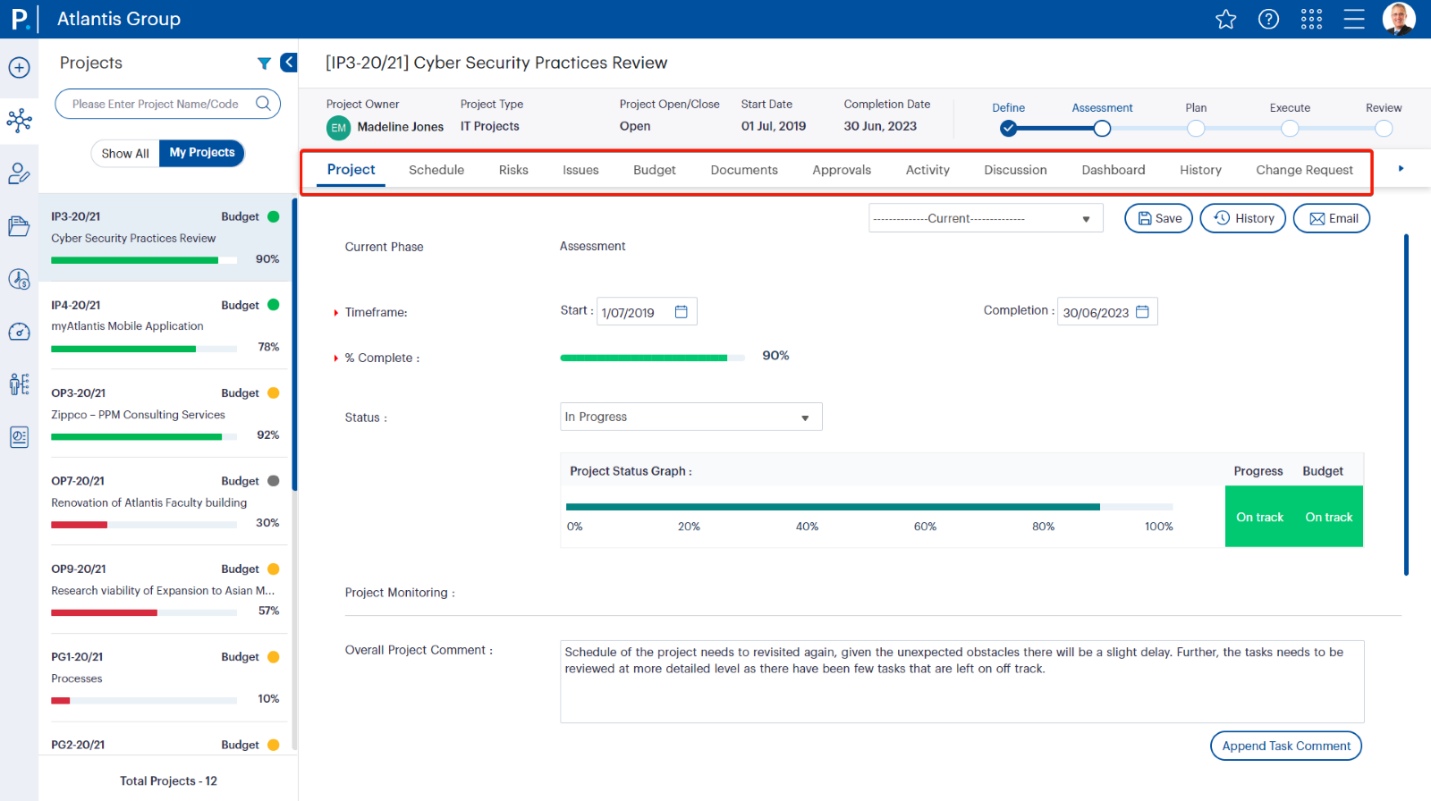The image size is (1431, 801).
Task: Open the projects network icon in sidebar
Action: point(19,121)
